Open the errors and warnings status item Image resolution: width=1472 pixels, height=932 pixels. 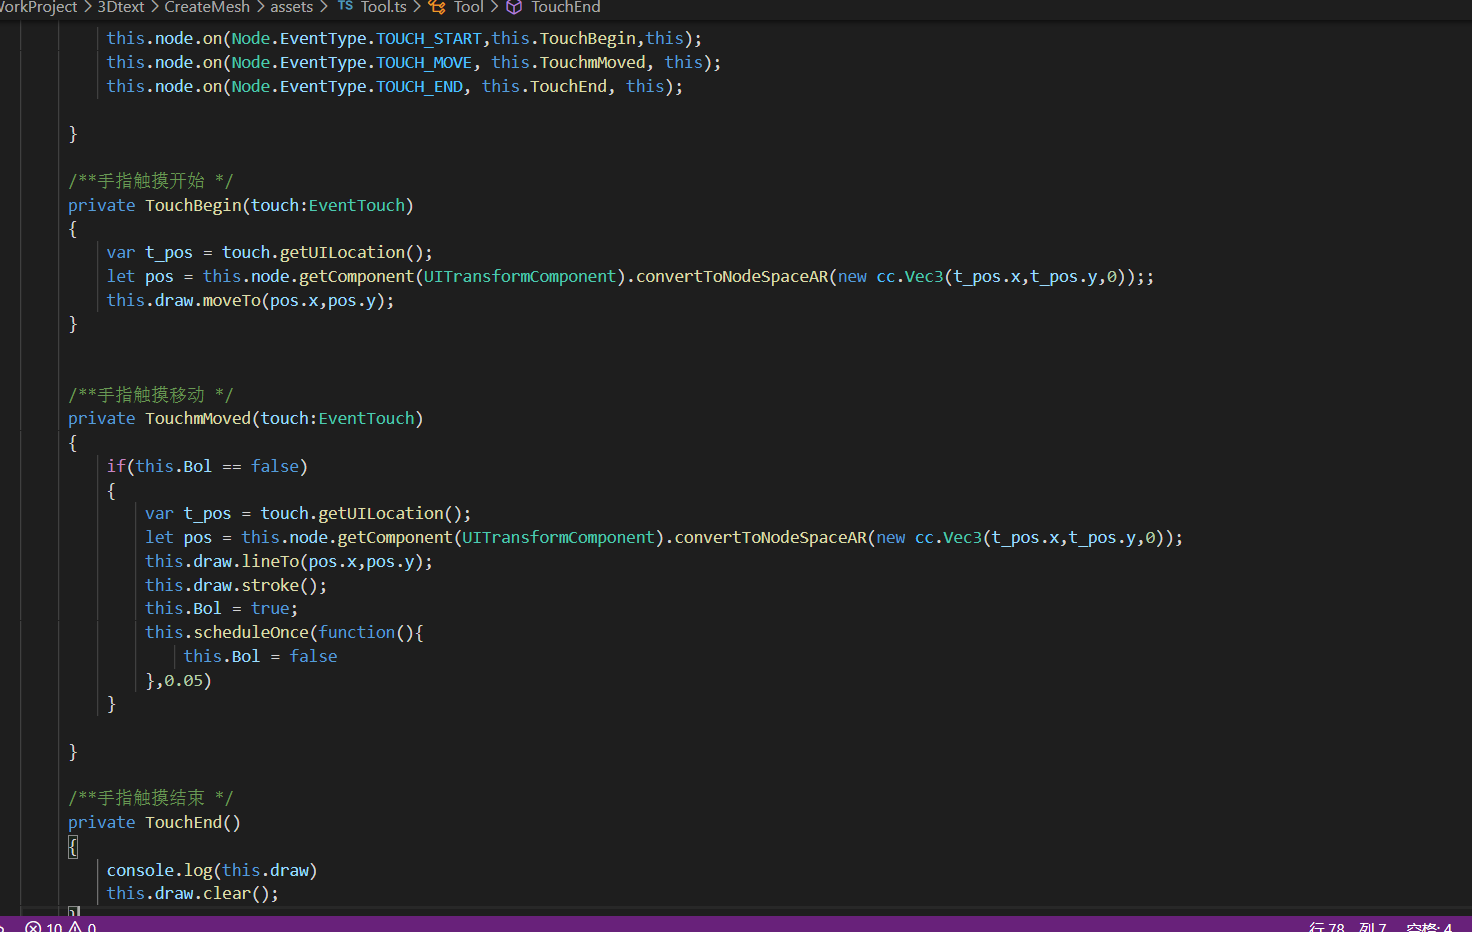[x=60, y=927]
